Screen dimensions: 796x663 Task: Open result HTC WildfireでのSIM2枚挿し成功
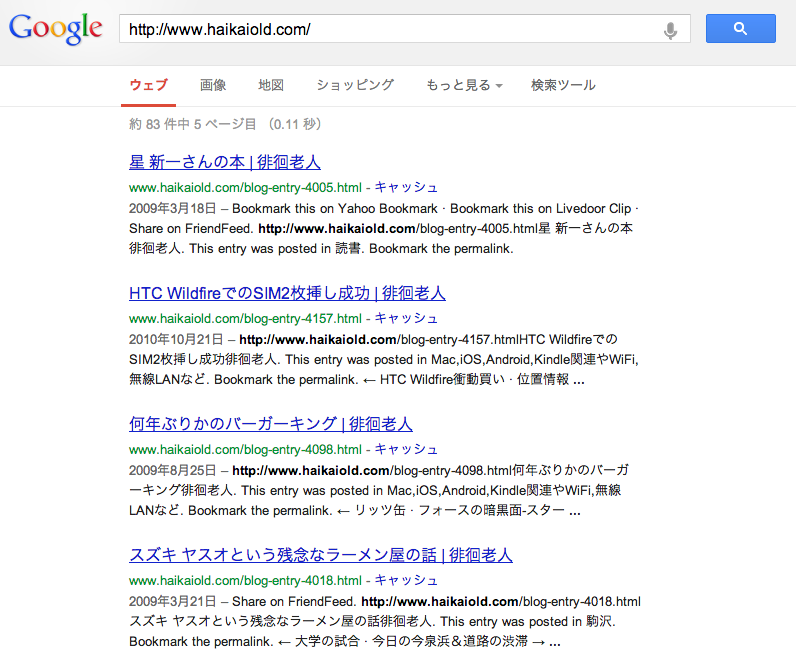(287, 293)
